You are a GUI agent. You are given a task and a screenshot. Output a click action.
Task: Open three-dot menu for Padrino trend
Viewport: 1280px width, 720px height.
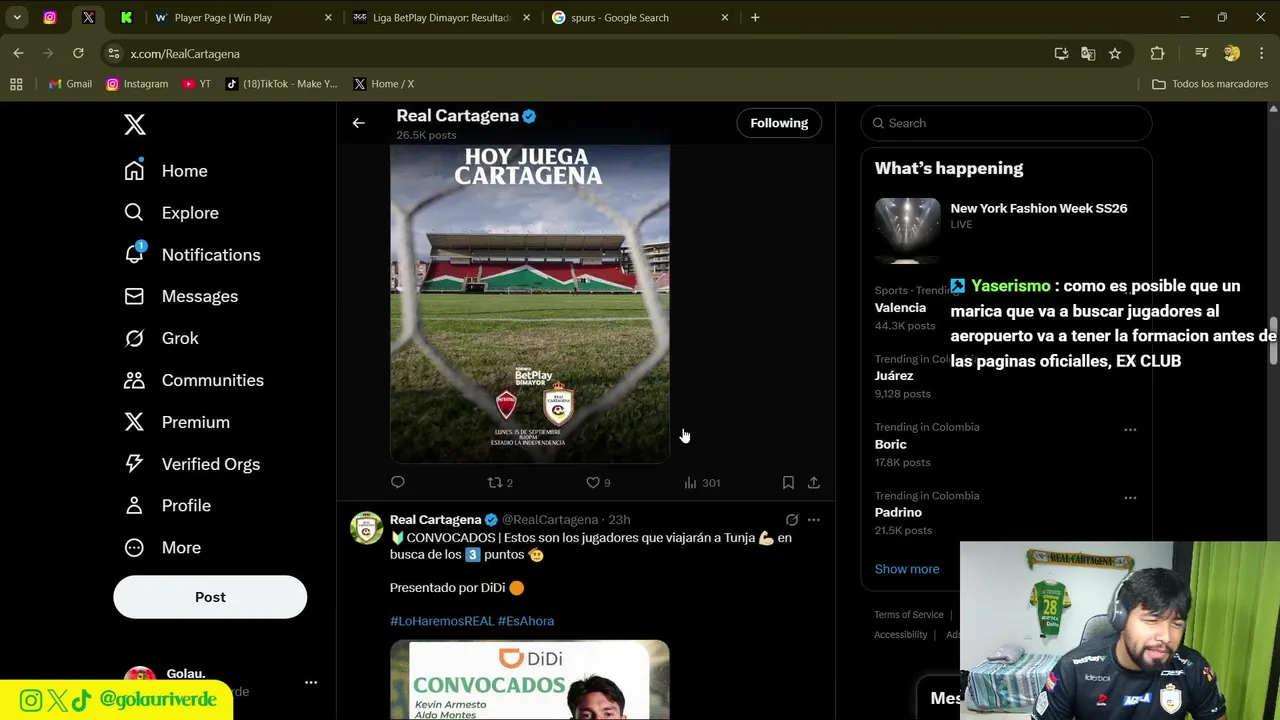click(x=1130, y=497)
